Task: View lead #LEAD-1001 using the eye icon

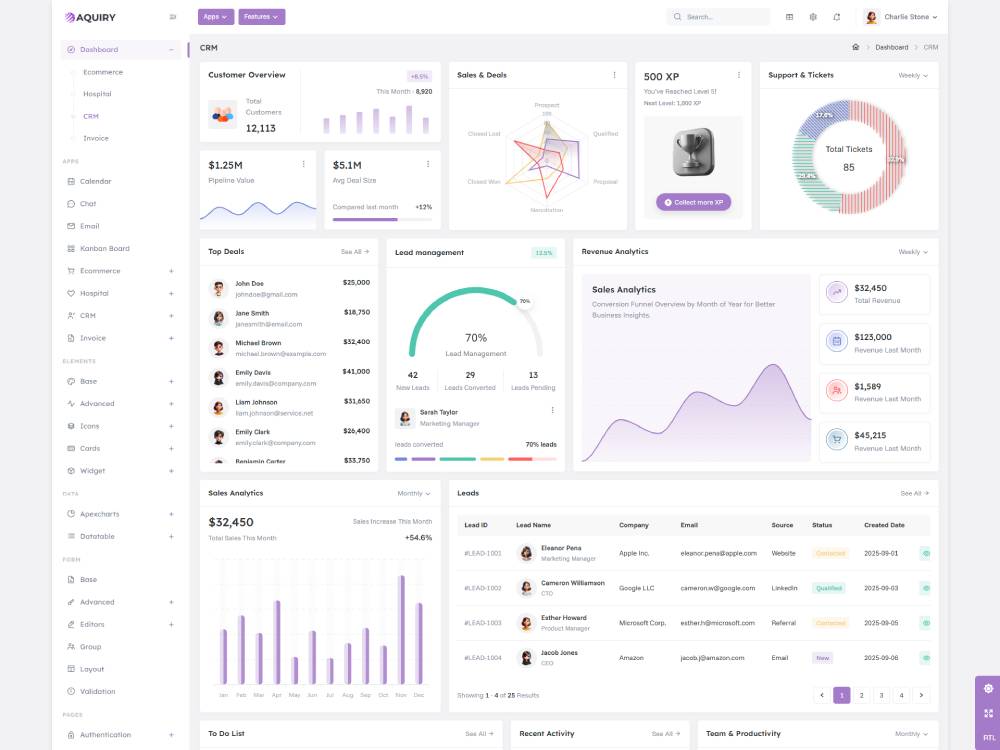Action: click(x=925, y=553)
